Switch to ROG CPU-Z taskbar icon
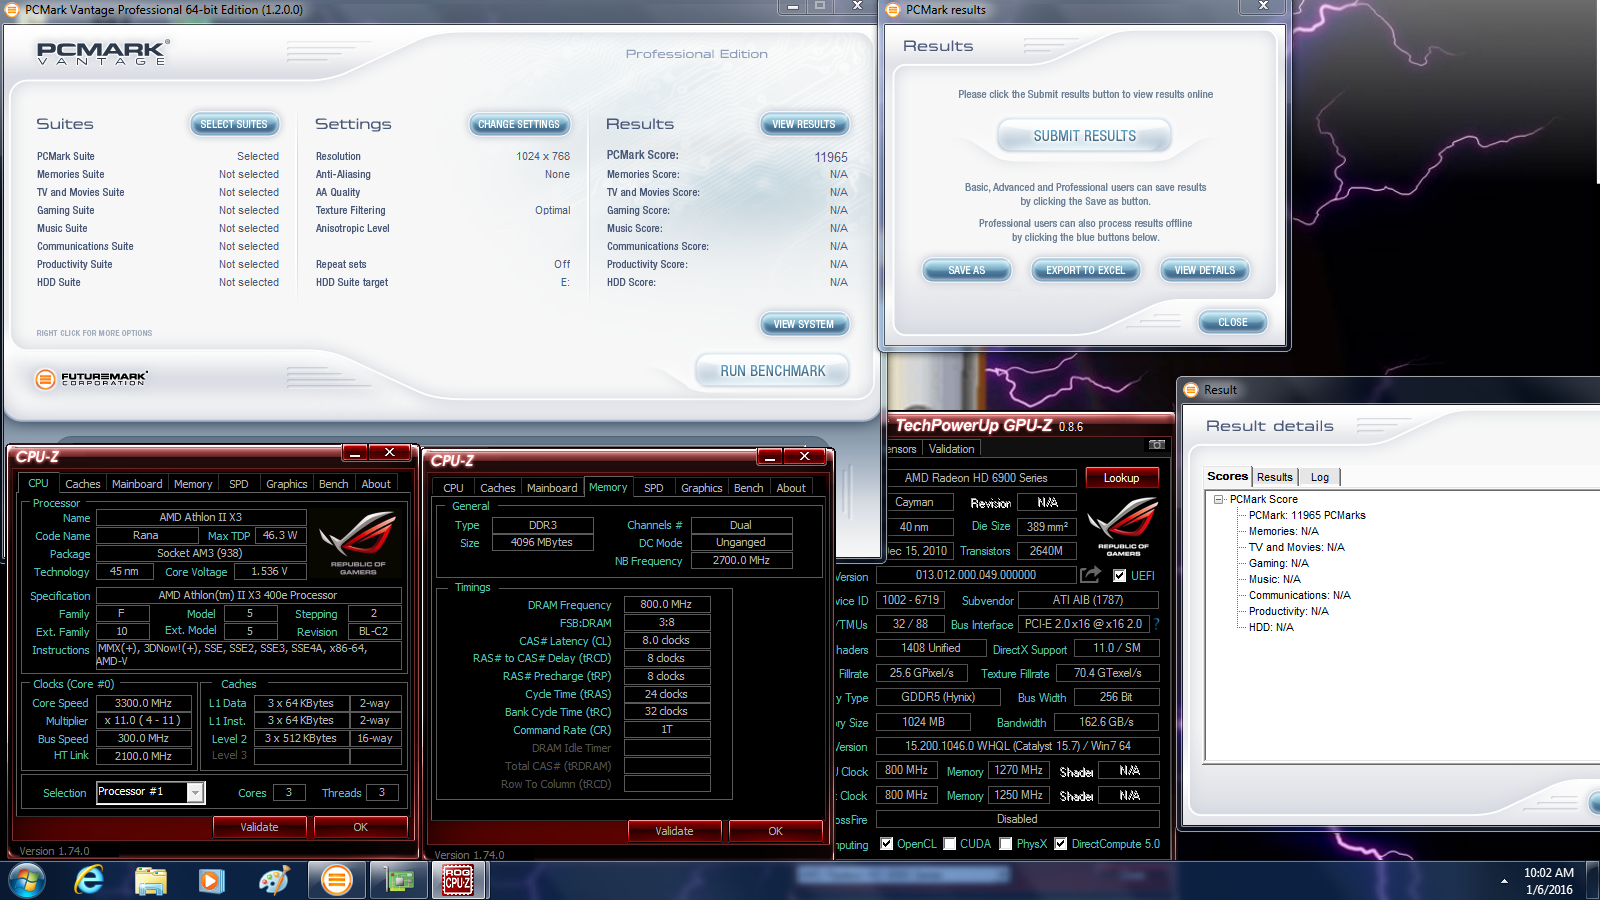 click(458, 881)
